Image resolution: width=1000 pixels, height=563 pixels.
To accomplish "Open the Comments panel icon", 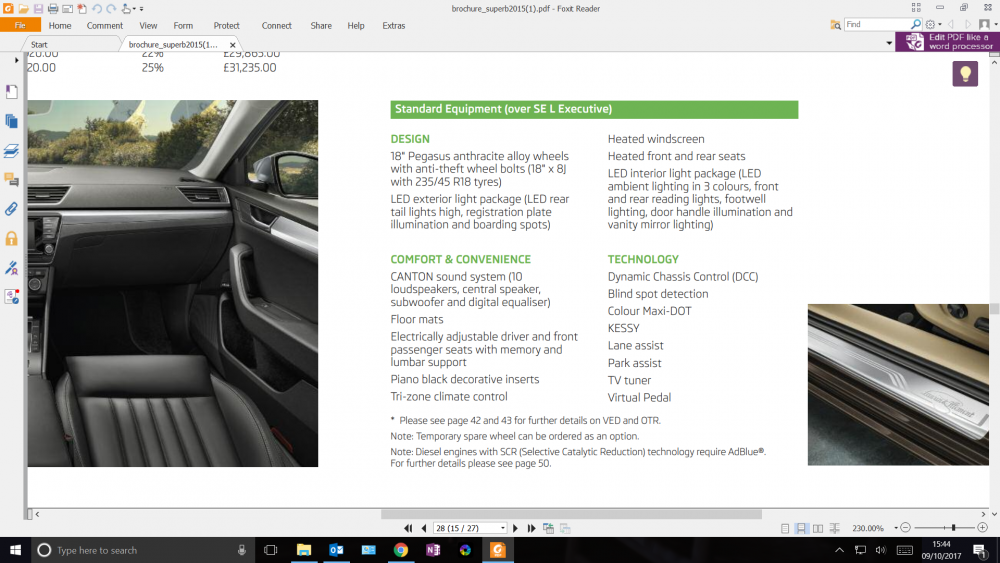I will (x=11, y=180).
